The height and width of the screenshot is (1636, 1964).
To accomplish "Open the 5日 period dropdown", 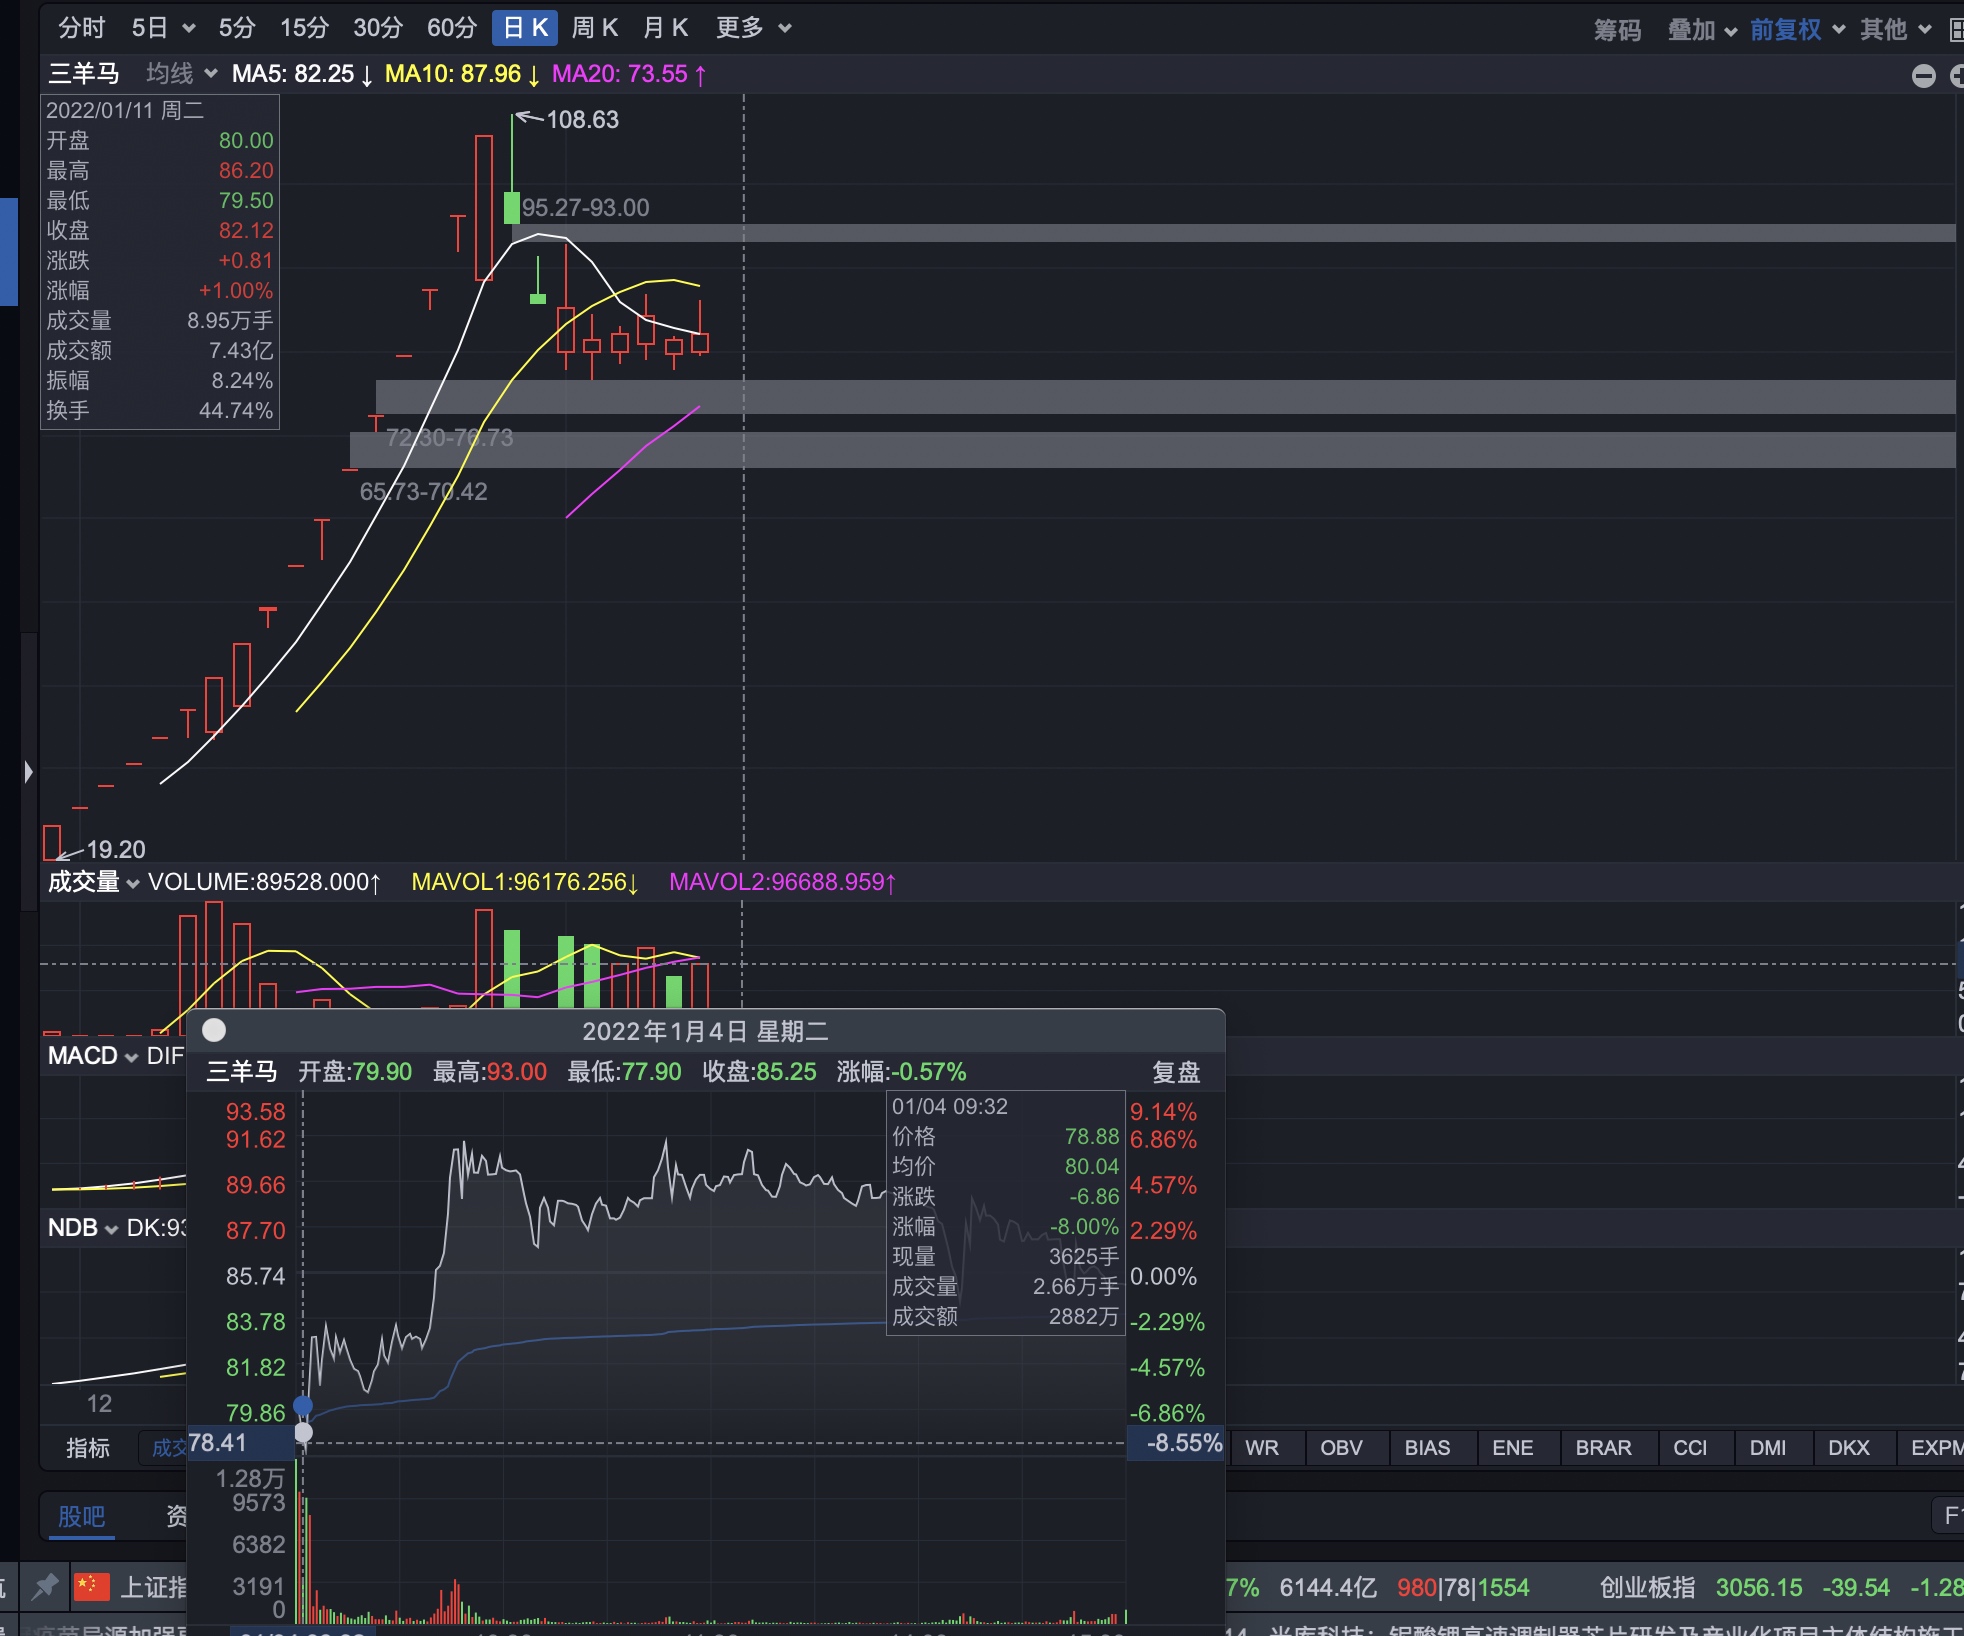I will (x=163, y=28).
